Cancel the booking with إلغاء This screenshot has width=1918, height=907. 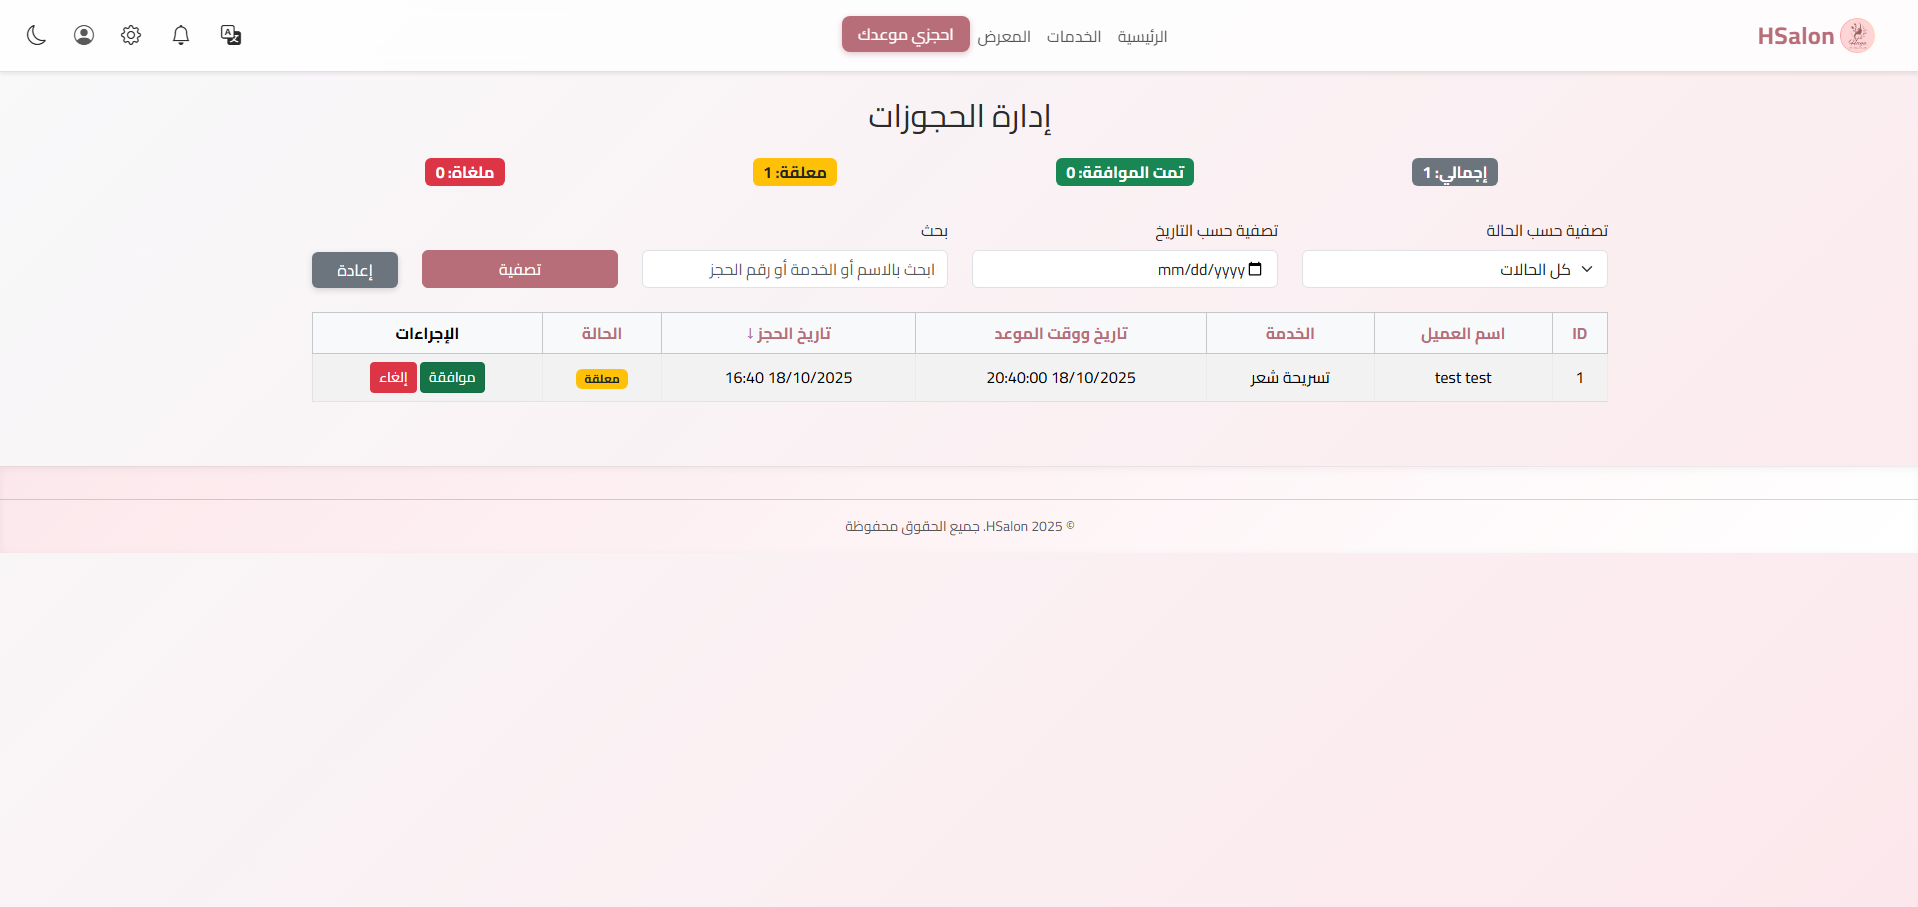coord(393,377)
